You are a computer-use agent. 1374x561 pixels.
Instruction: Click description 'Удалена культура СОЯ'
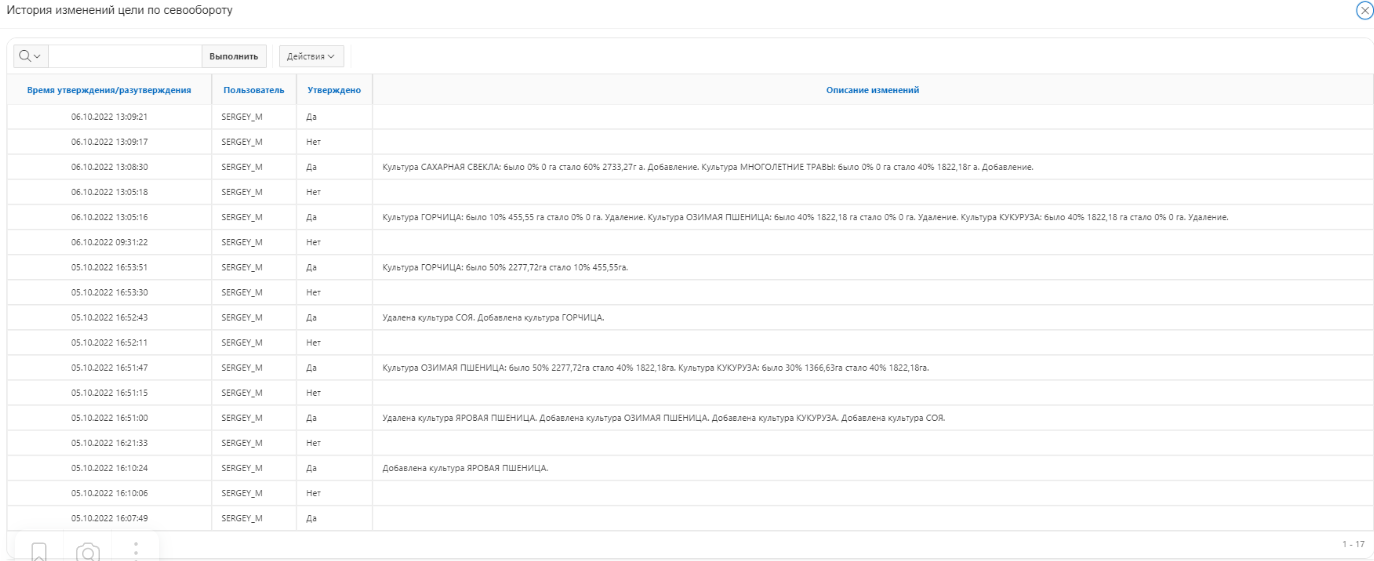click(x=494, y=318)
